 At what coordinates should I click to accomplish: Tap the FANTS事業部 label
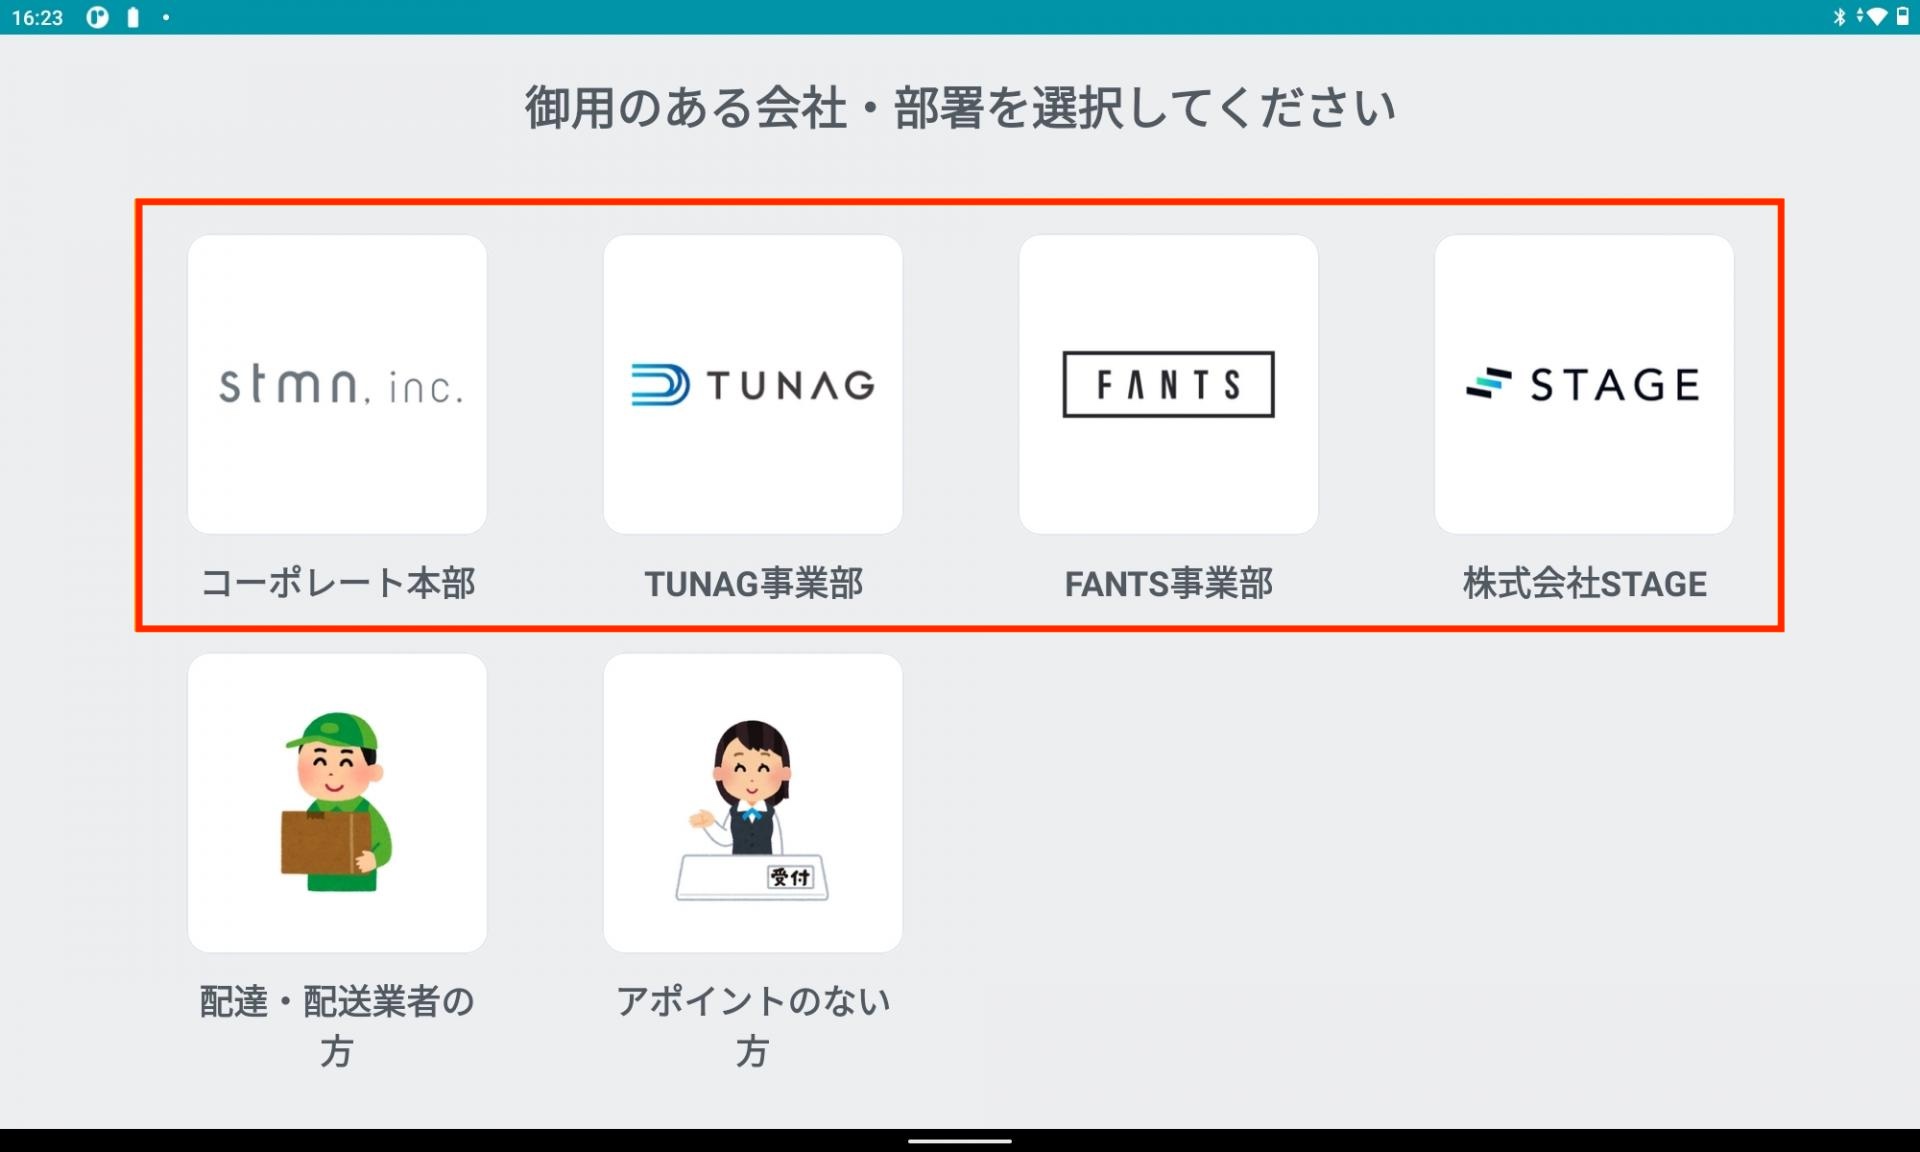(1168, 583)
